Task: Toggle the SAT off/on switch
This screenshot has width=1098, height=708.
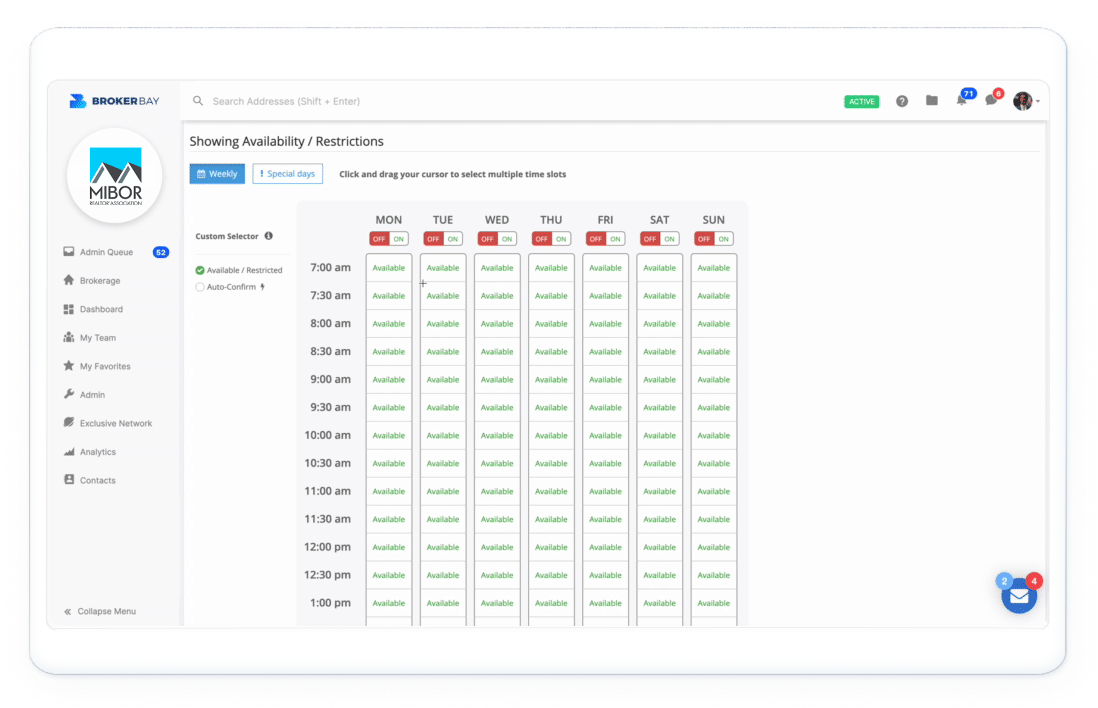Action: coord(660,239)
